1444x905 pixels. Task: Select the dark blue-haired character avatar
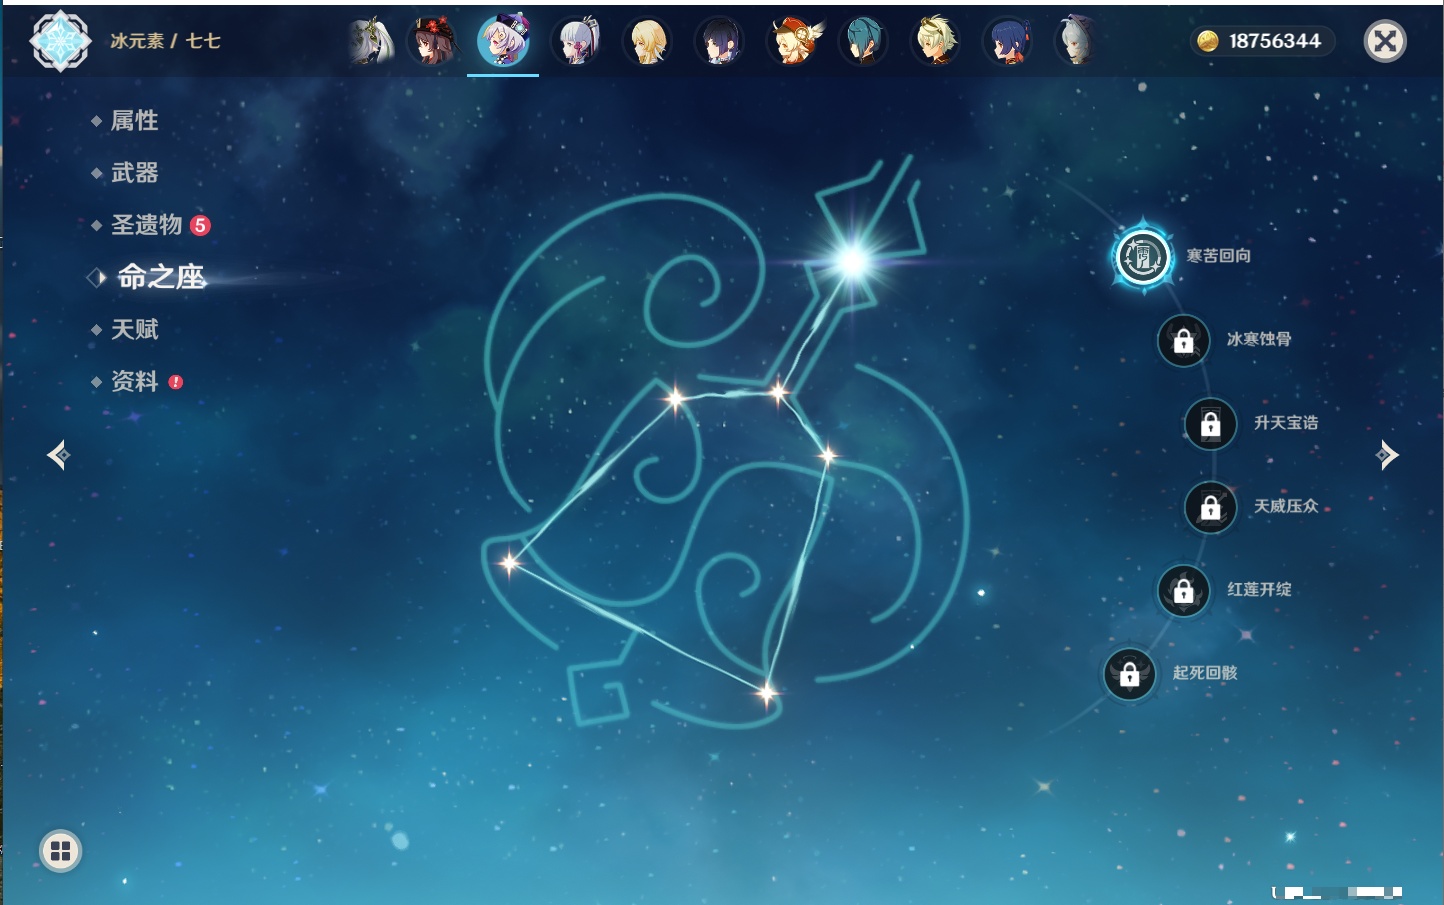click(1007, 41)
